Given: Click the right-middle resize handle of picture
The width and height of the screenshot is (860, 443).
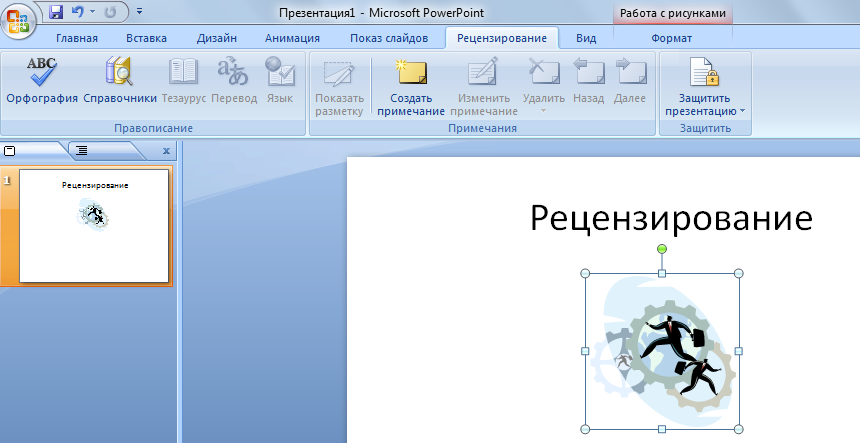Looking at the screenshot, I should click(738, 351).
